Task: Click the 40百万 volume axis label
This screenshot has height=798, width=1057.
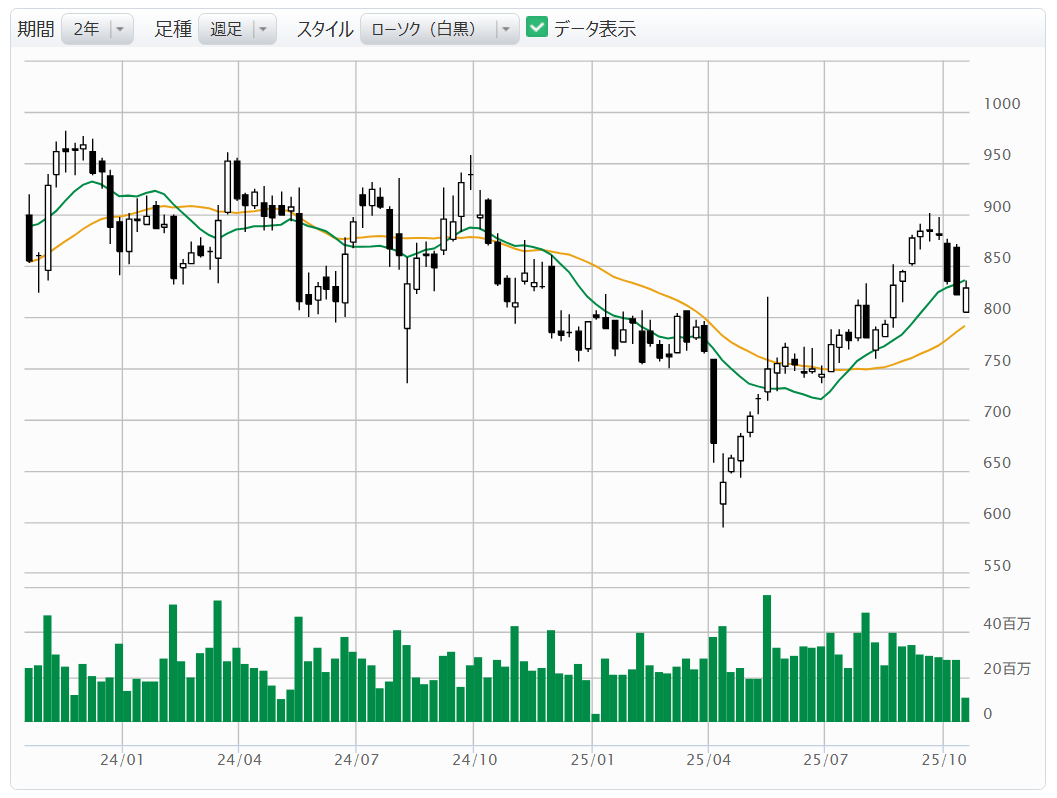Action: (1006, 624)
